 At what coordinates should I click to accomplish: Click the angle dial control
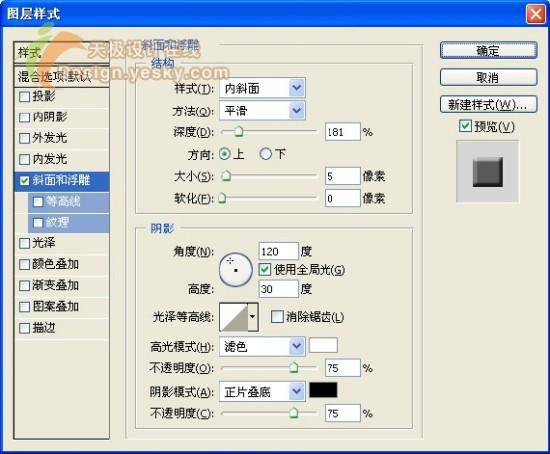click(x=236, y=270)
